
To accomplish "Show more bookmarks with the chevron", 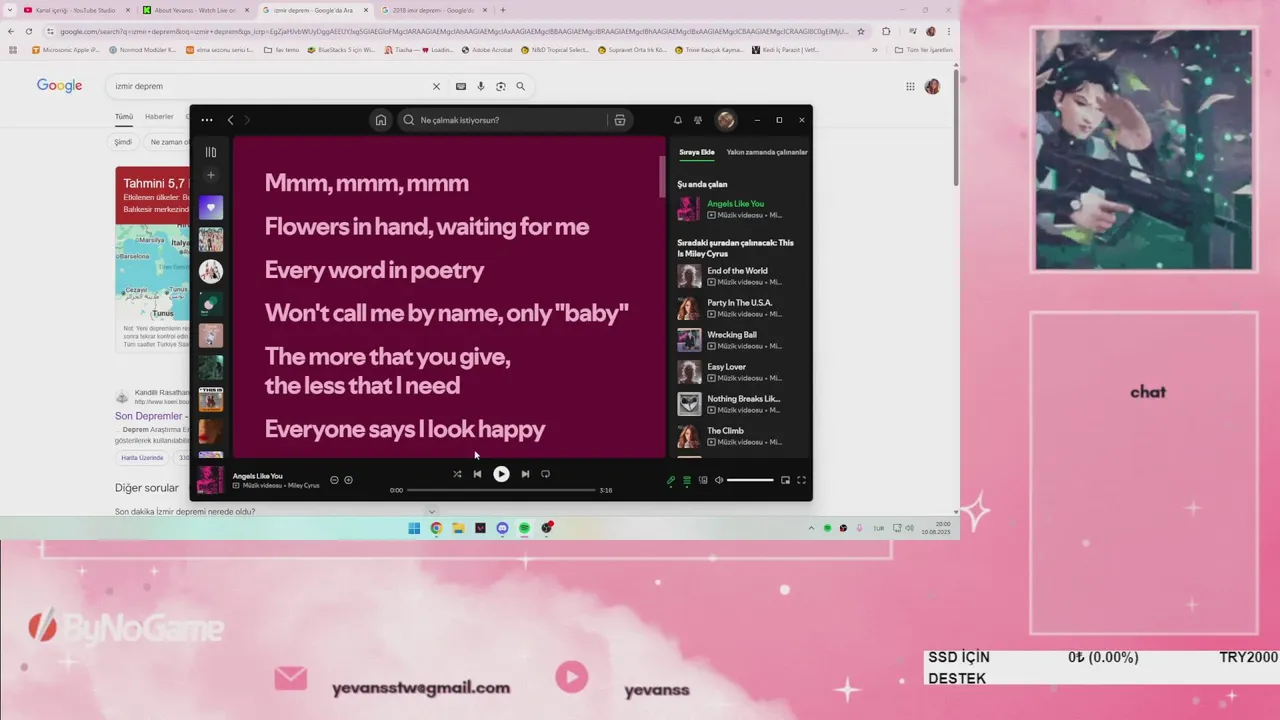I will tap(875, 49).
